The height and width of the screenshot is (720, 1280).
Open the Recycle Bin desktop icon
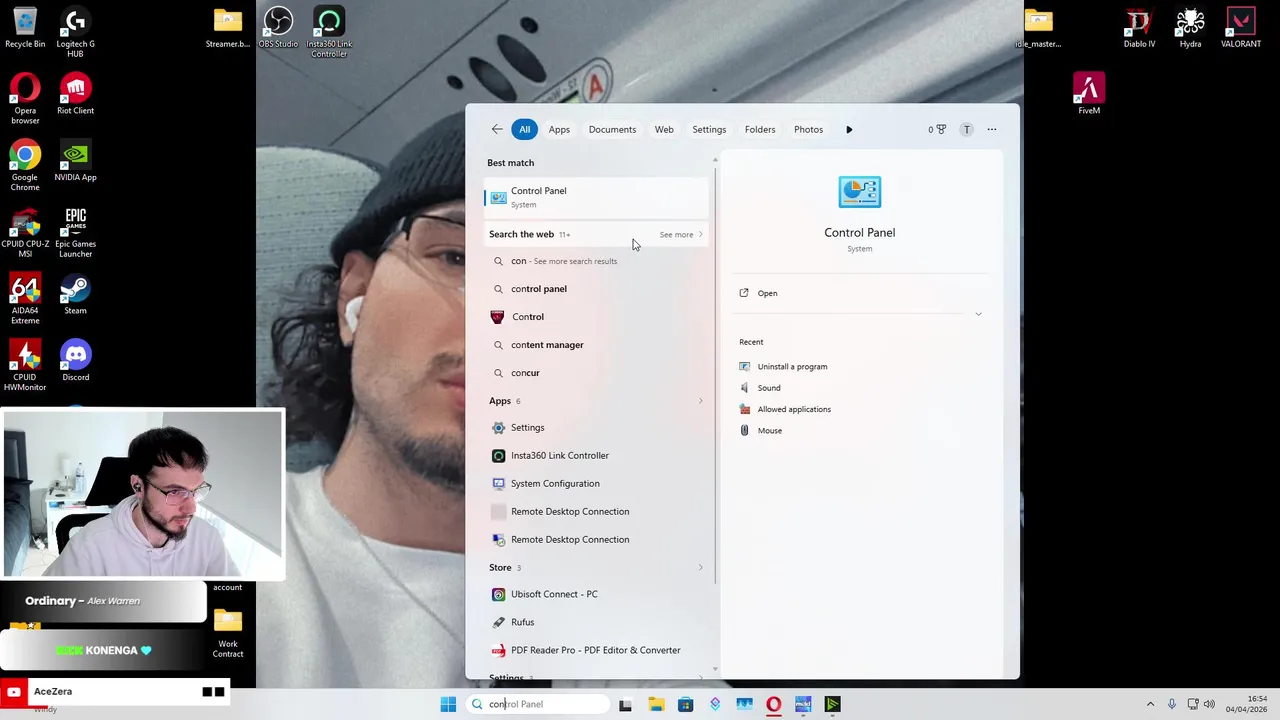(x=25, y=28)
